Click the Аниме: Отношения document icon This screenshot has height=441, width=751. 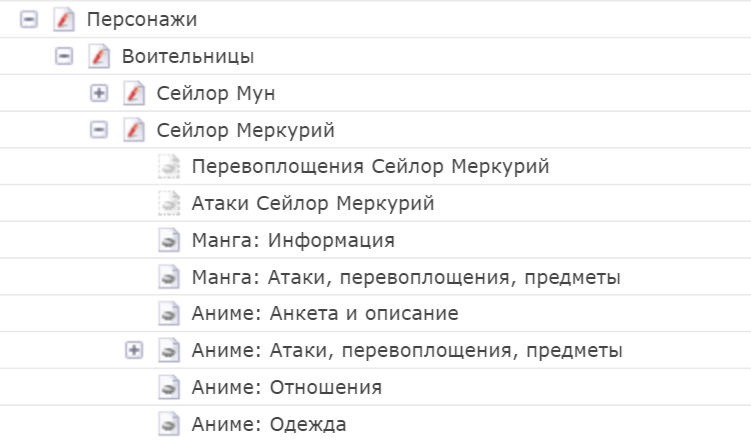[169, 388]
